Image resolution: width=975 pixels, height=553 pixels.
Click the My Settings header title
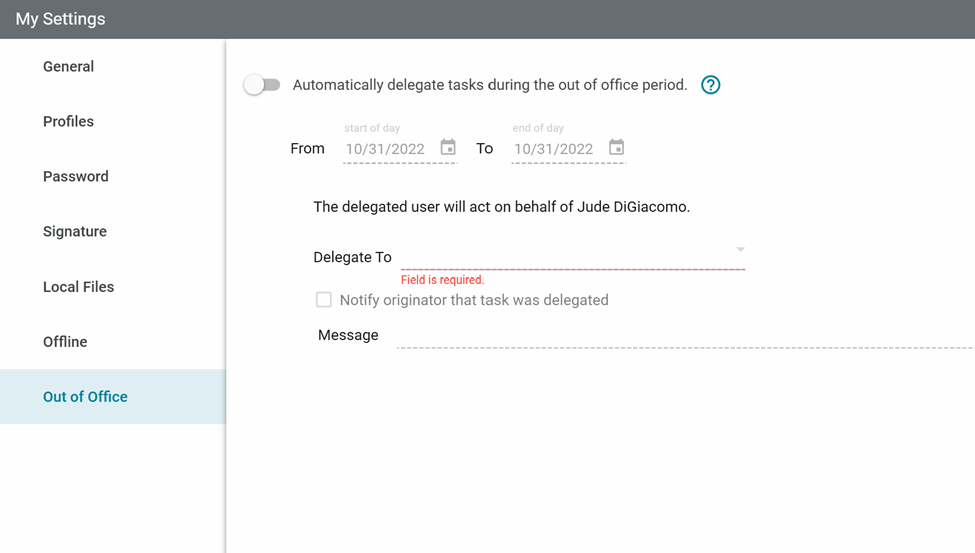pos(60,19)
